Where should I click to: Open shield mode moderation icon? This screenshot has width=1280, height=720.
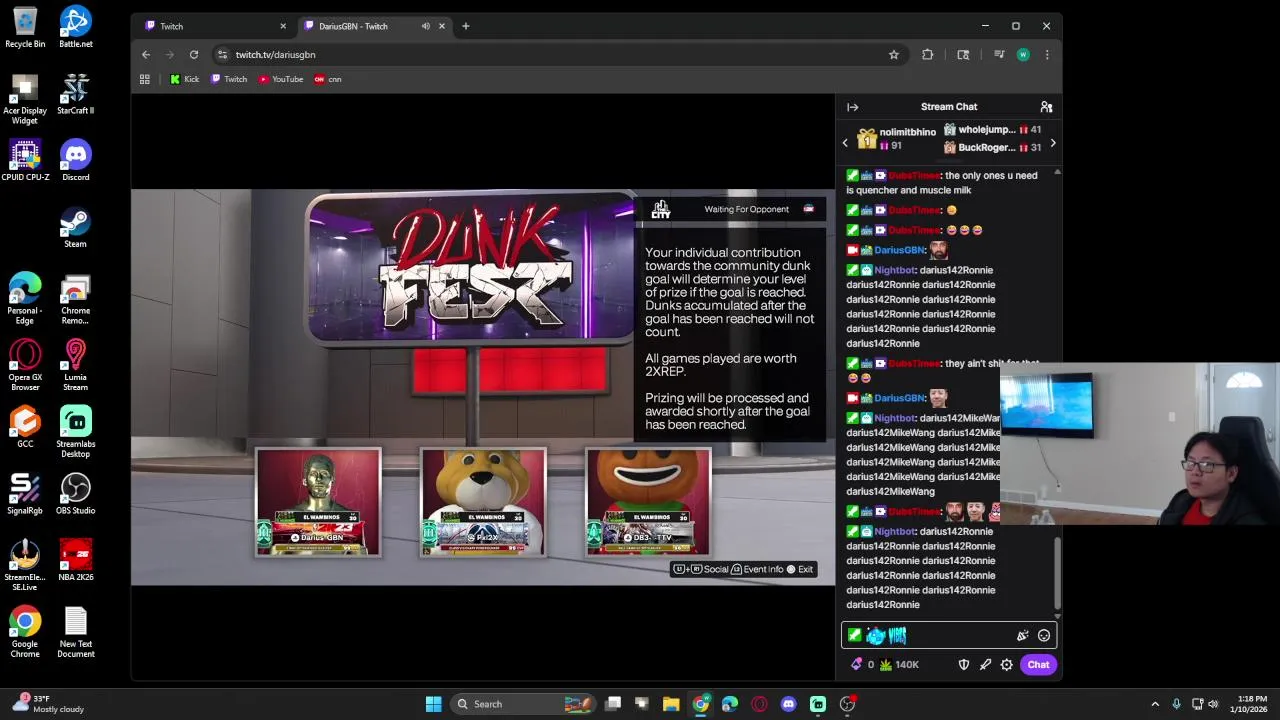click(x=964, y=664)
